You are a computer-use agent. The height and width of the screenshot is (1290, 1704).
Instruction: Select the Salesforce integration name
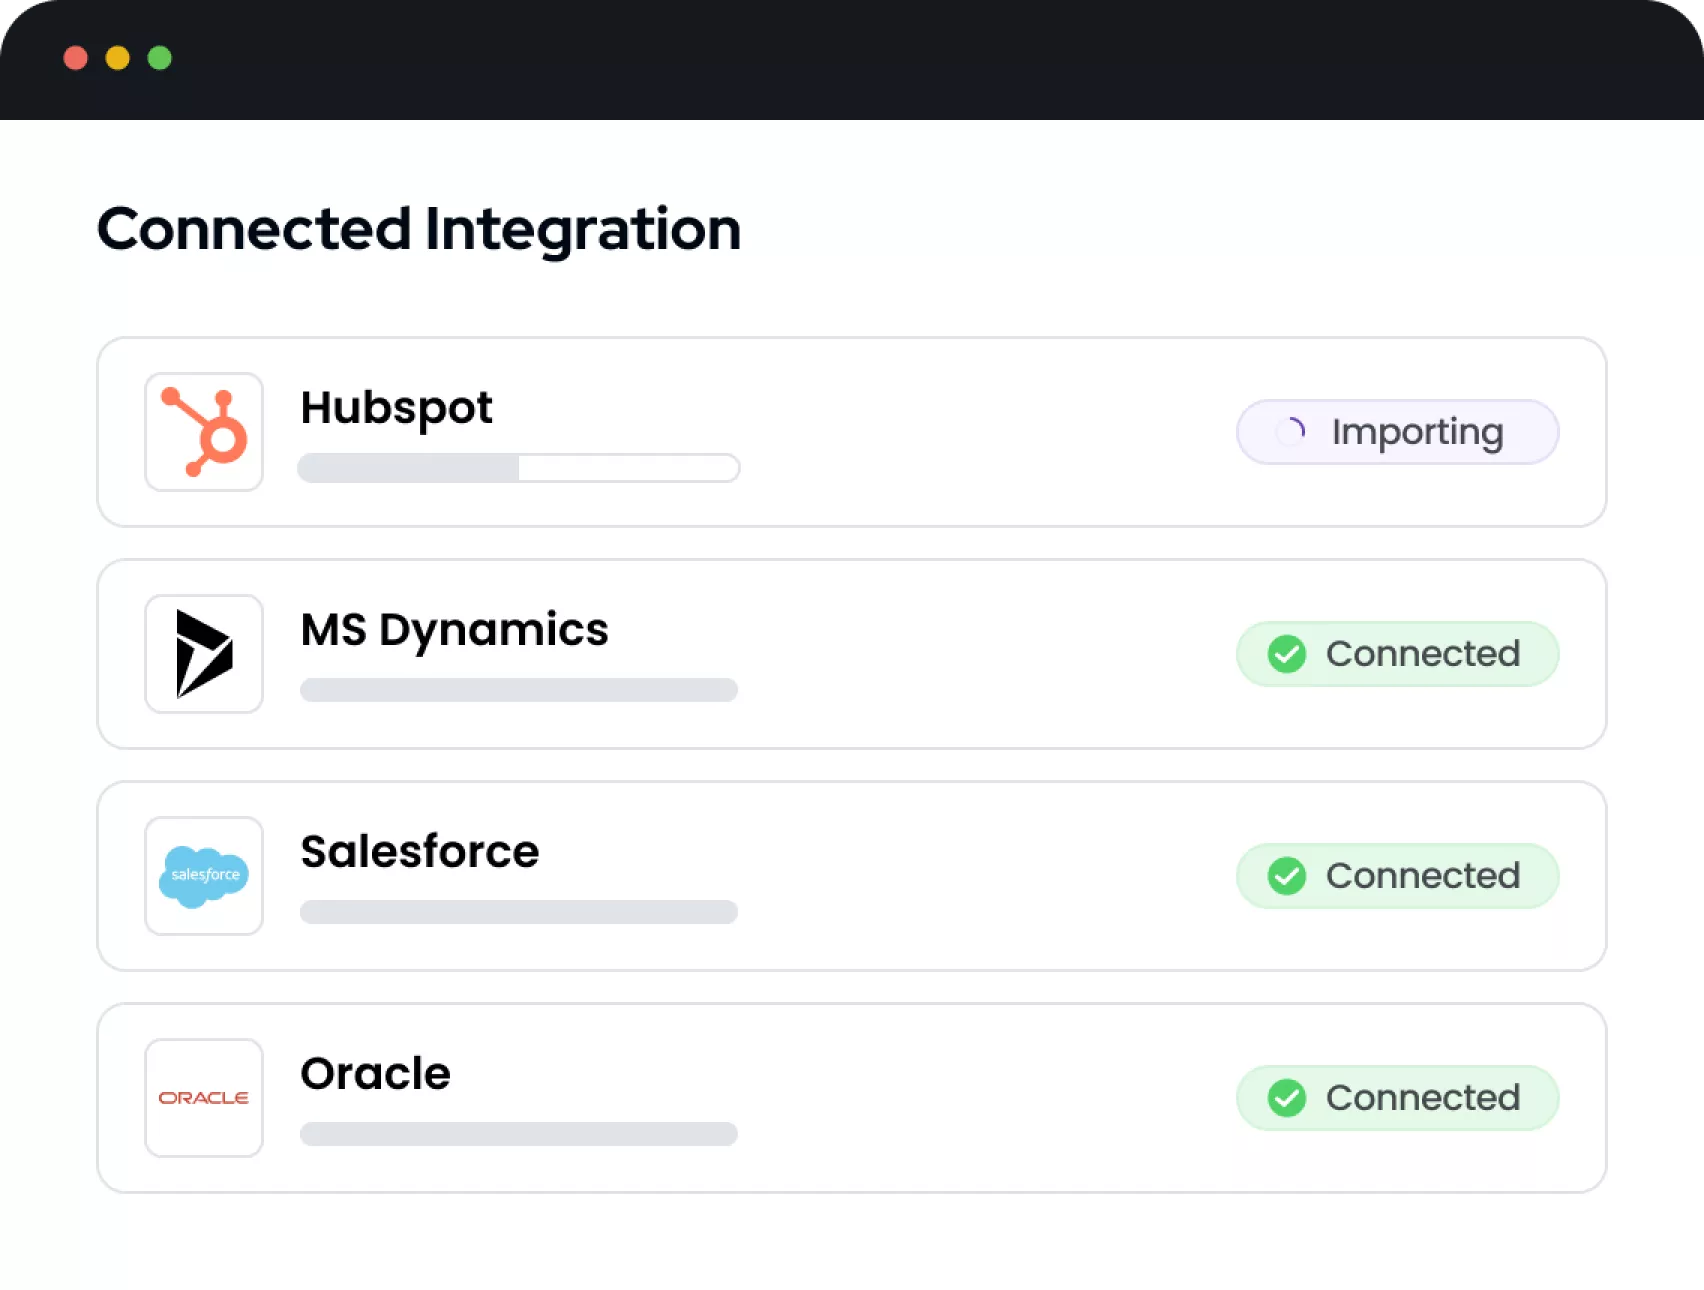[420, 852]
